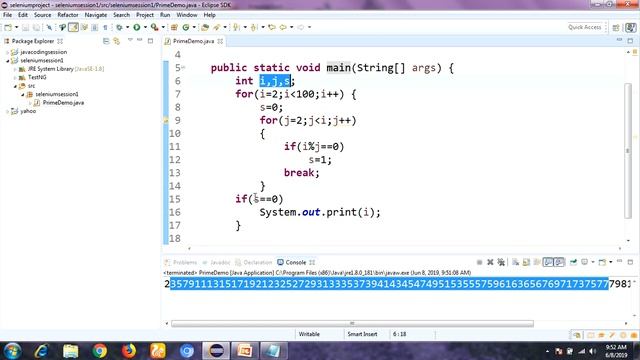The image size is (640, 360).
Task: Click the console horizontal scrollbar
Action: [x=352, y=324]
